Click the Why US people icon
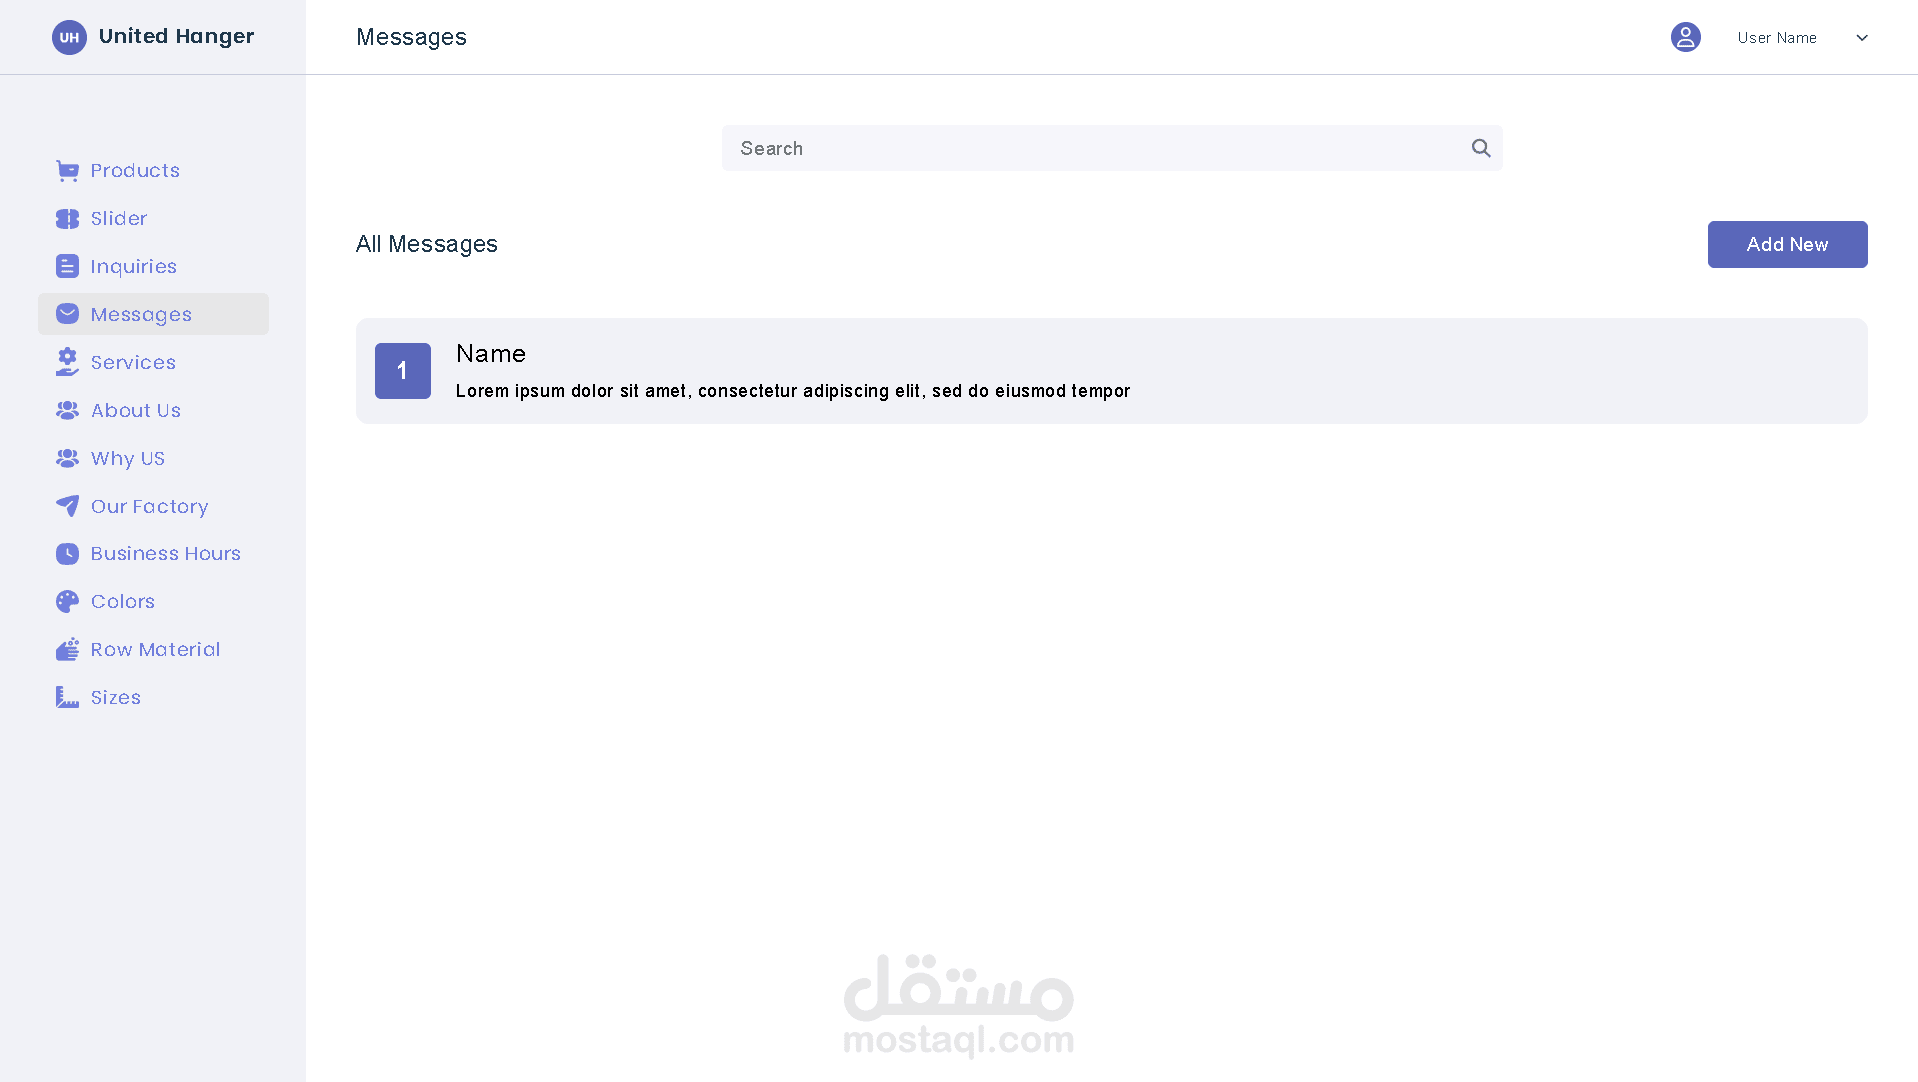The height and width of the screenshot is (1082, 1918). click(67, 458)
